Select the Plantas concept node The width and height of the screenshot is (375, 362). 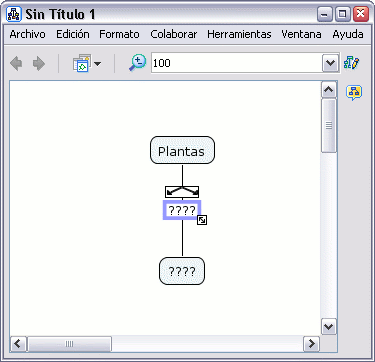pyautogui.click(x=182, y=150)
